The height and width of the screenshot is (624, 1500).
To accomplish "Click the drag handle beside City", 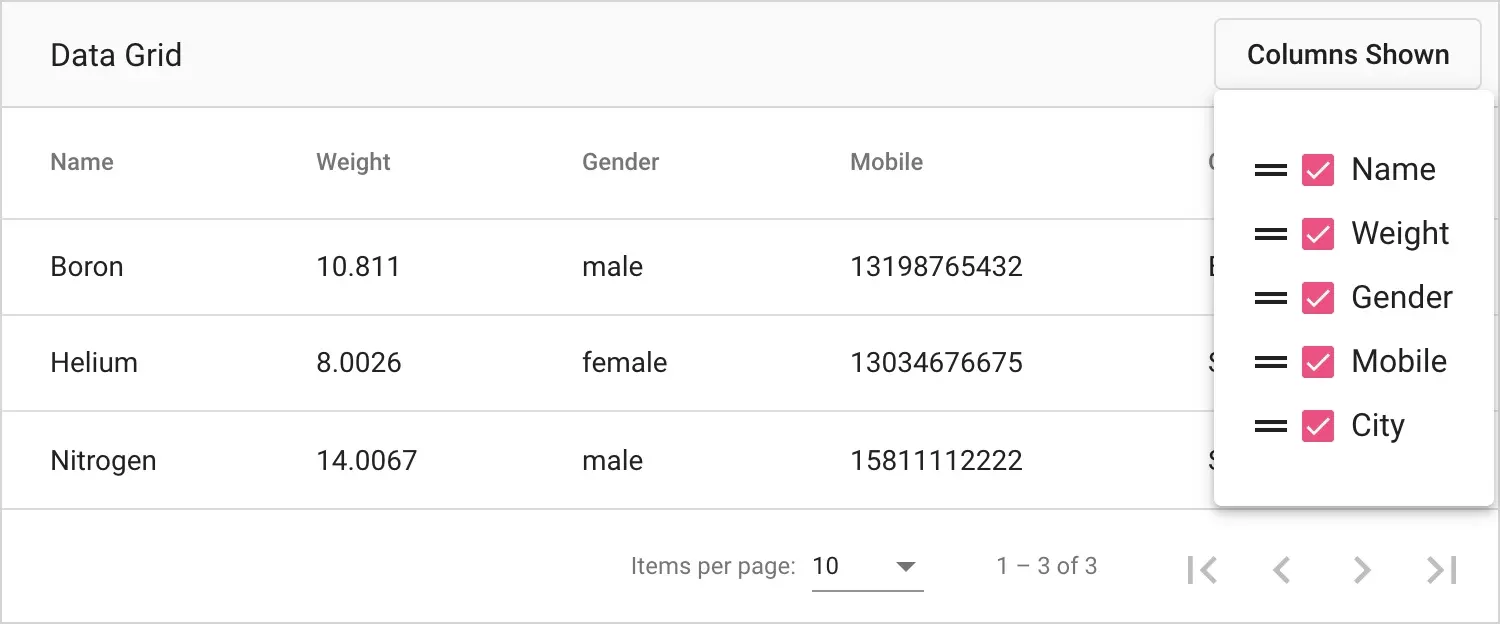I will (1270, 427).
